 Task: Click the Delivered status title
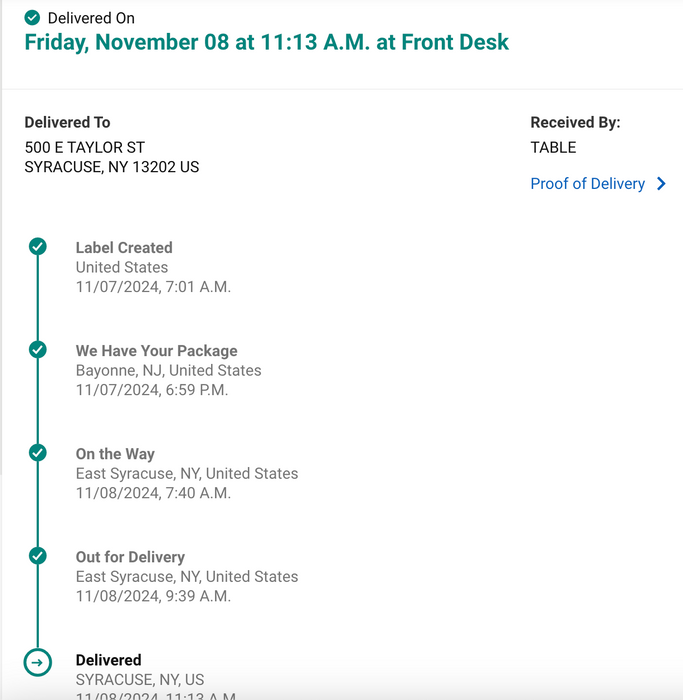109,660
